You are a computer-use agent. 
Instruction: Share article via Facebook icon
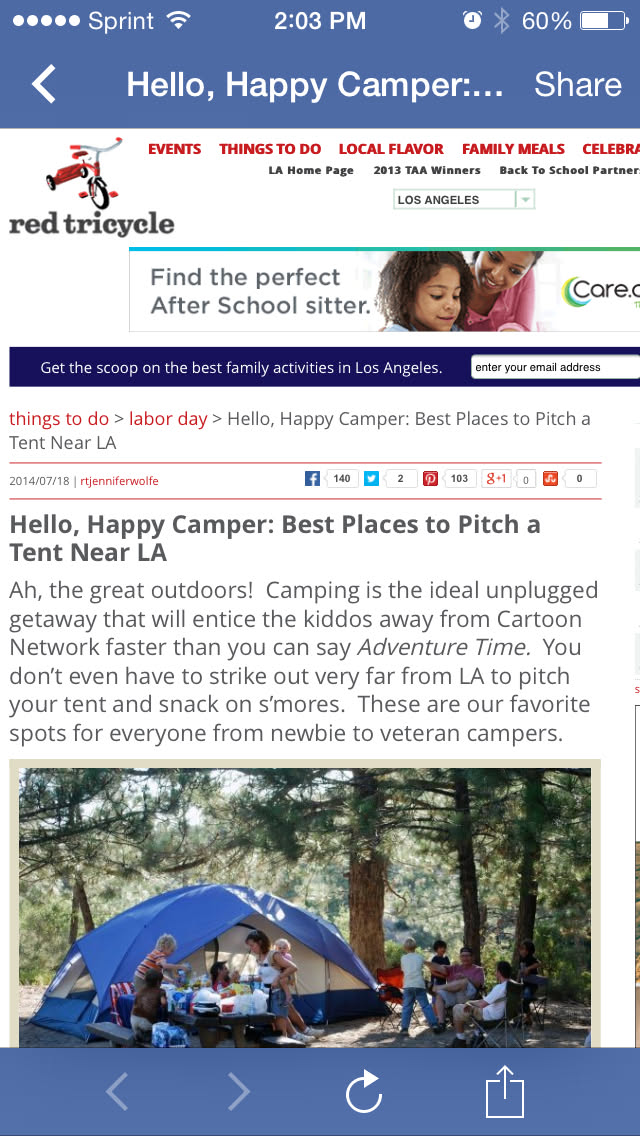313,479
